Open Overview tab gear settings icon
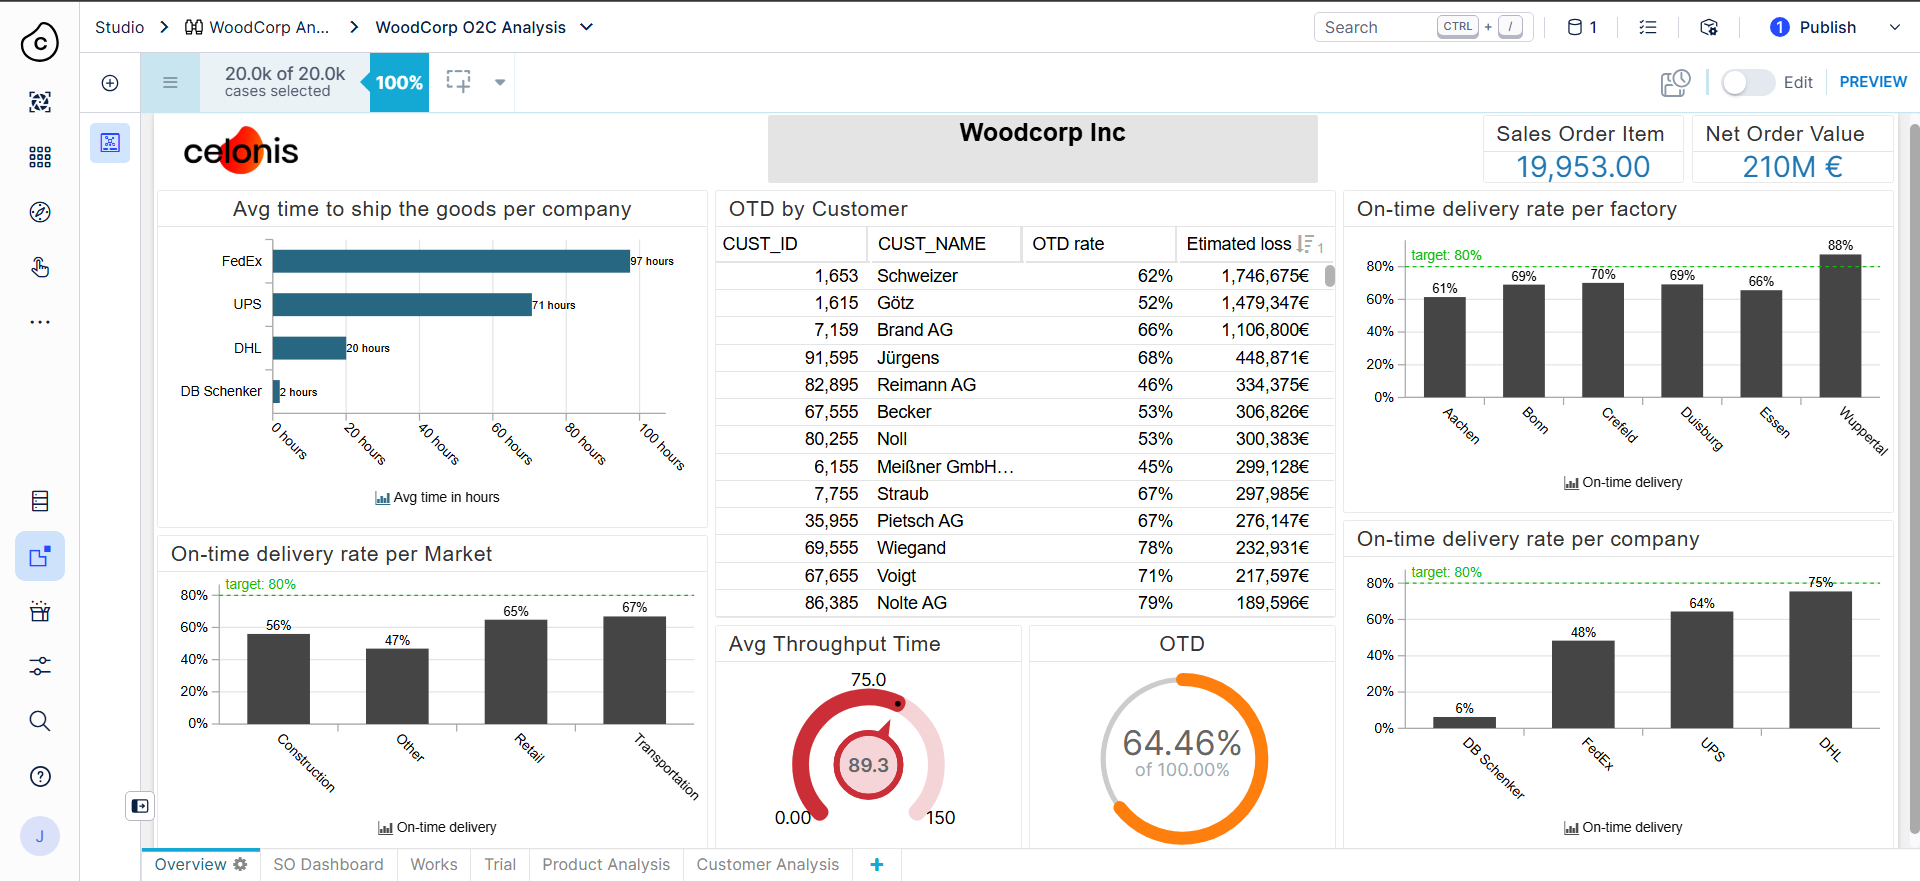Viewport: 1920px width, 881px height. pyautogui.click(x=240, y=865)
